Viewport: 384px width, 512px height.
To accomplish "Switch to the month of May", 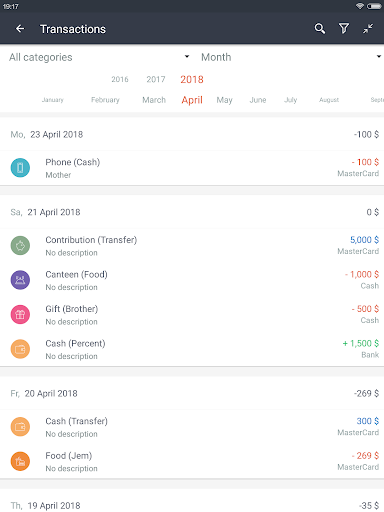I will point(224,100).
